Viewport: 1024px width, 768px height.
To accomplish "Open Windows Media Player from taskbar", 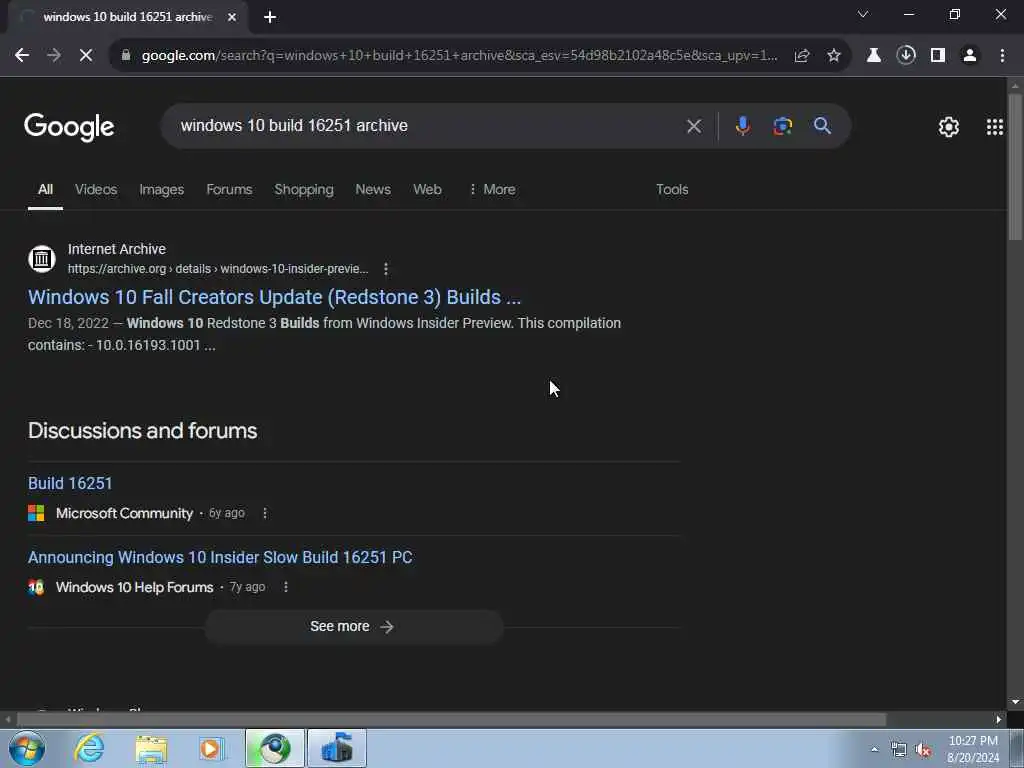I will point(212,748).
